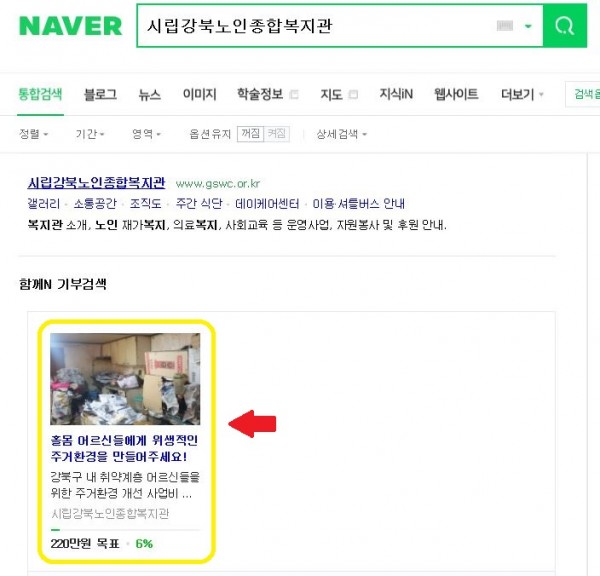Turn 옵션유지 to 켜짐

point(276,134)
